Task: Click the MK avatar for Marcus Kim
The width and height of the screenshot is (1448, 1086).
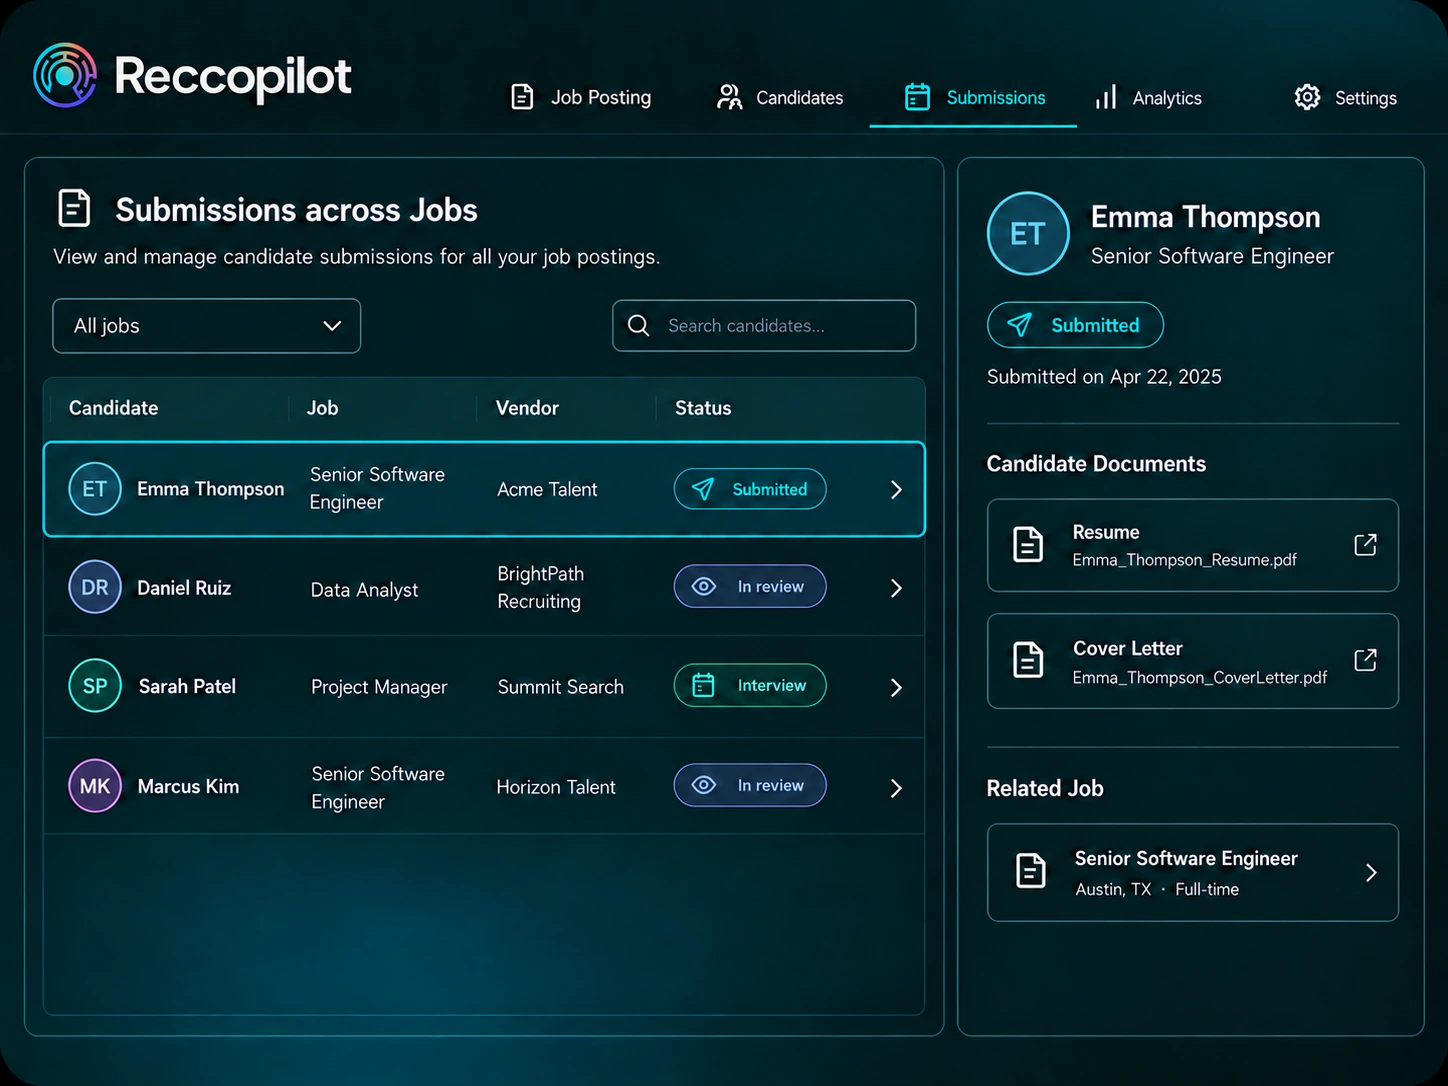Action: coord(95,786)
